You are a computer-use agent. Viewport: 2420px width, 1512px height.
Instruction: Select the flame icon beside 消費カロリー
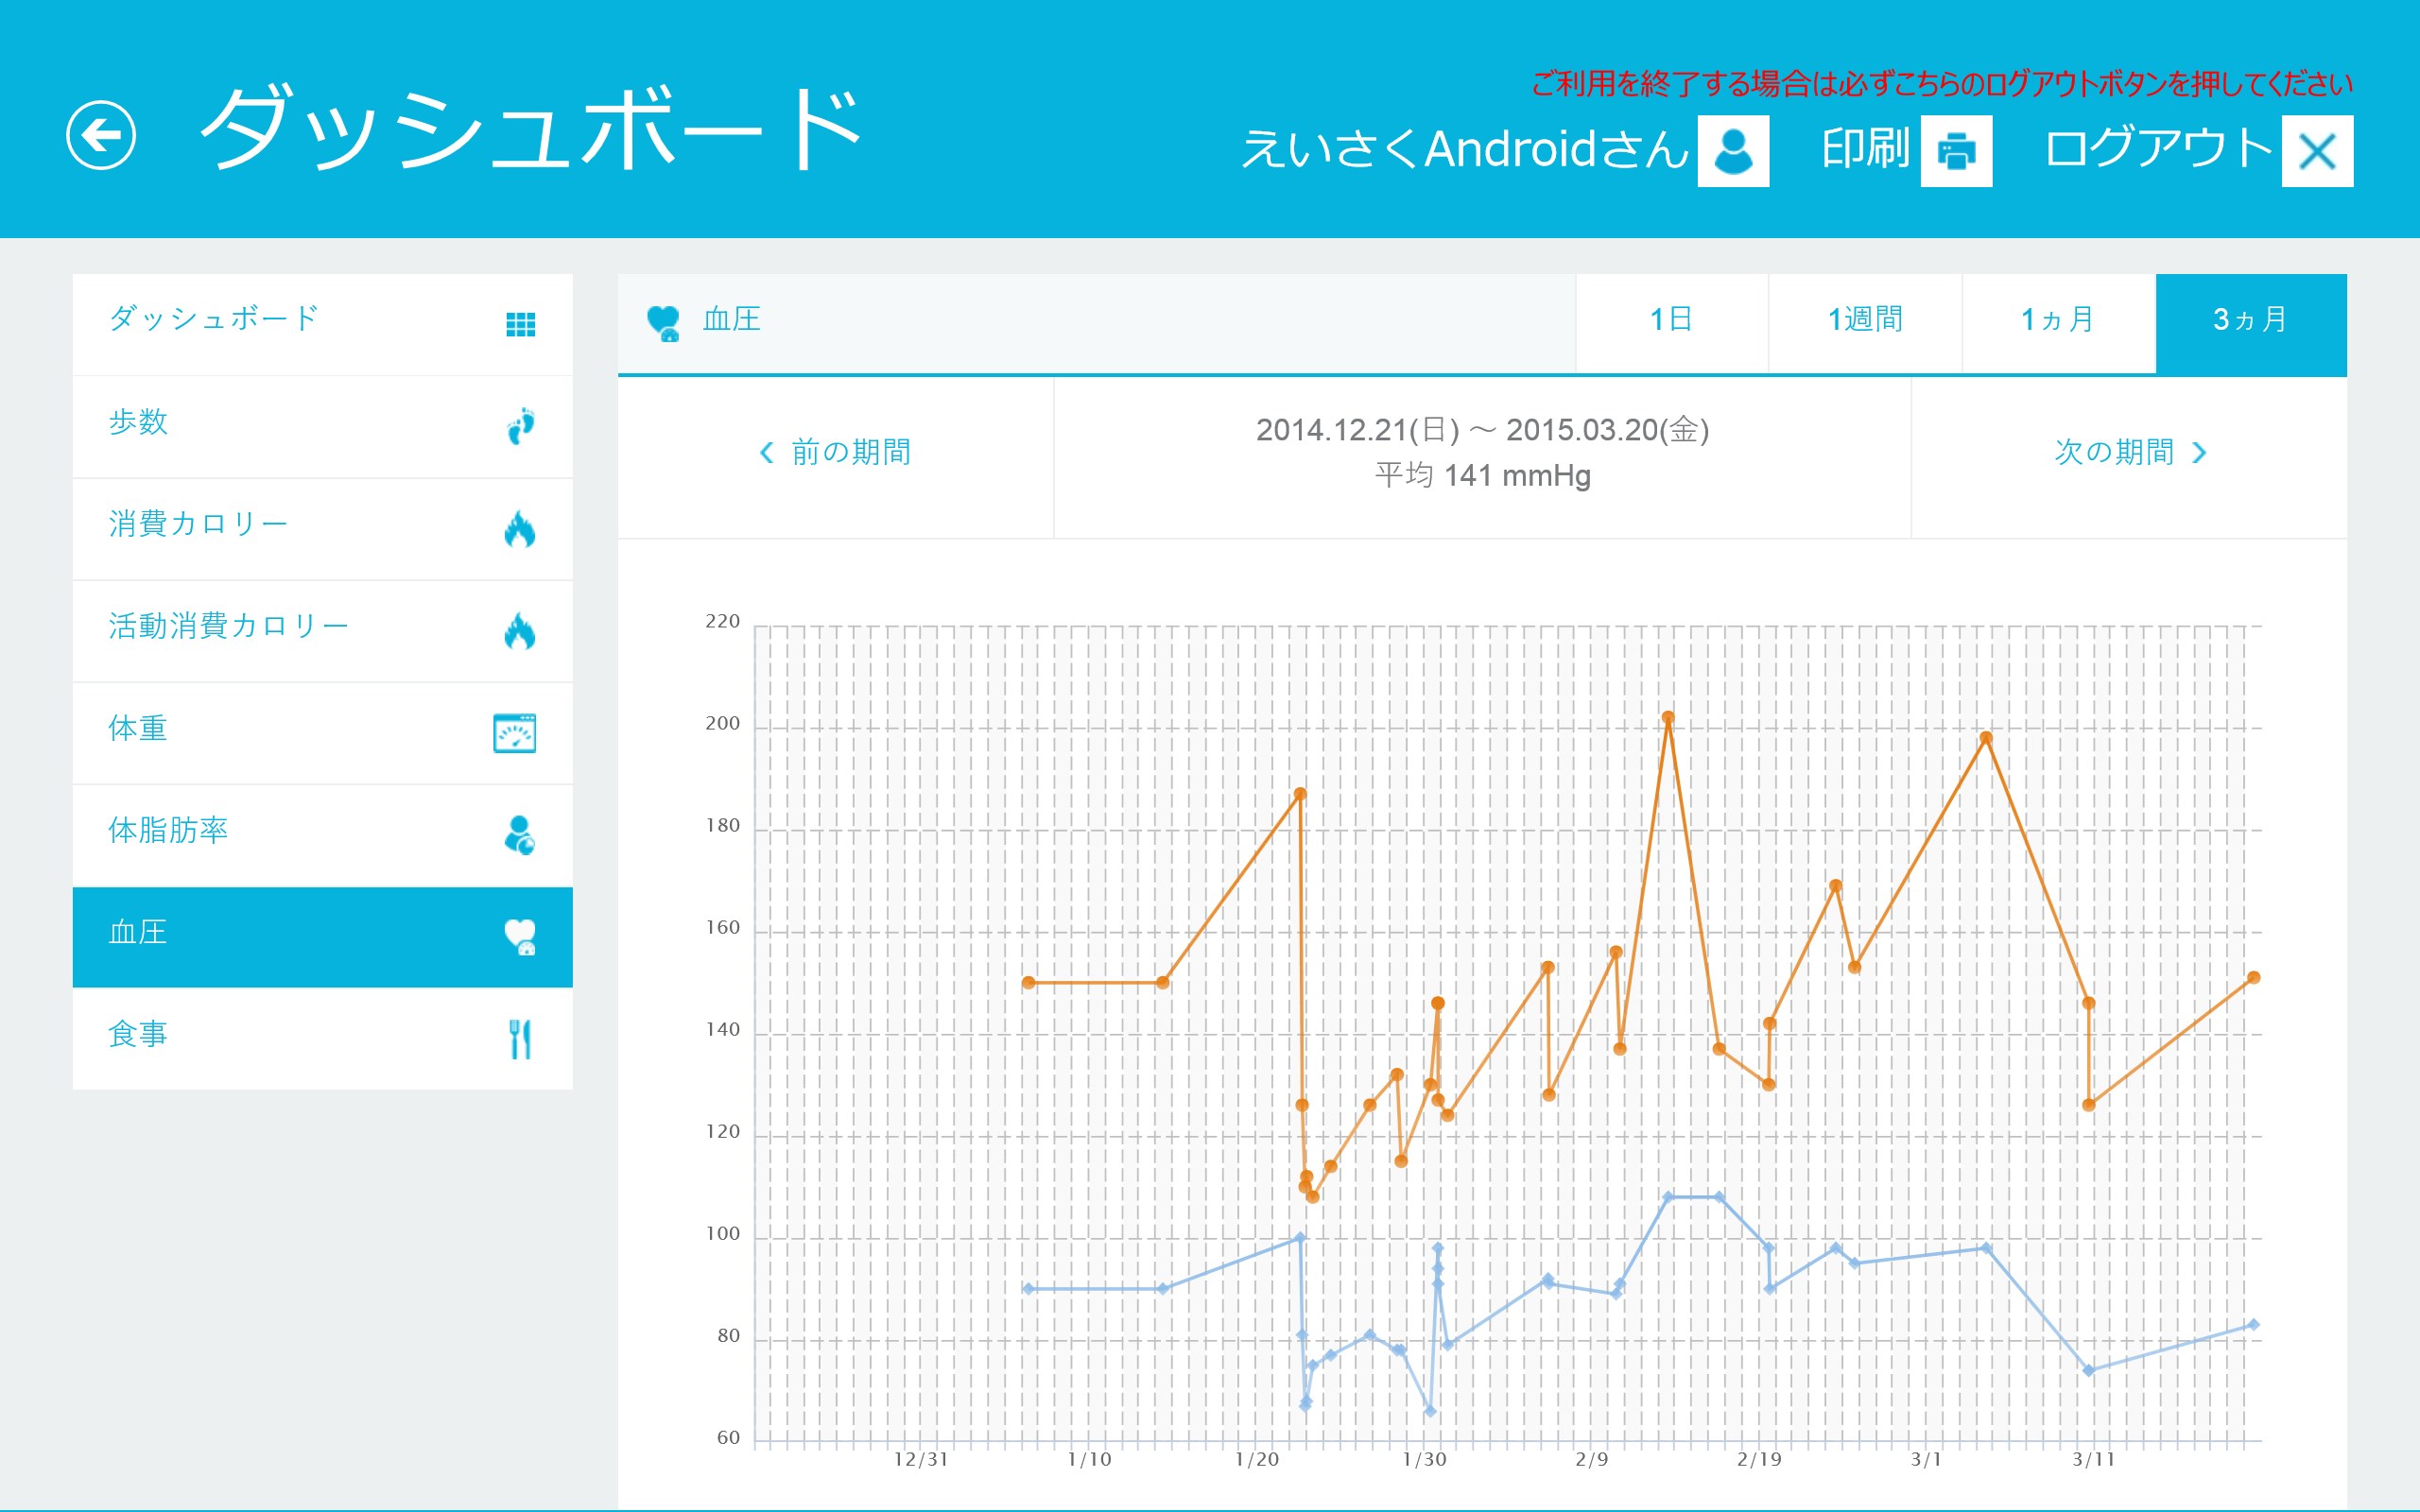(520, 529)
